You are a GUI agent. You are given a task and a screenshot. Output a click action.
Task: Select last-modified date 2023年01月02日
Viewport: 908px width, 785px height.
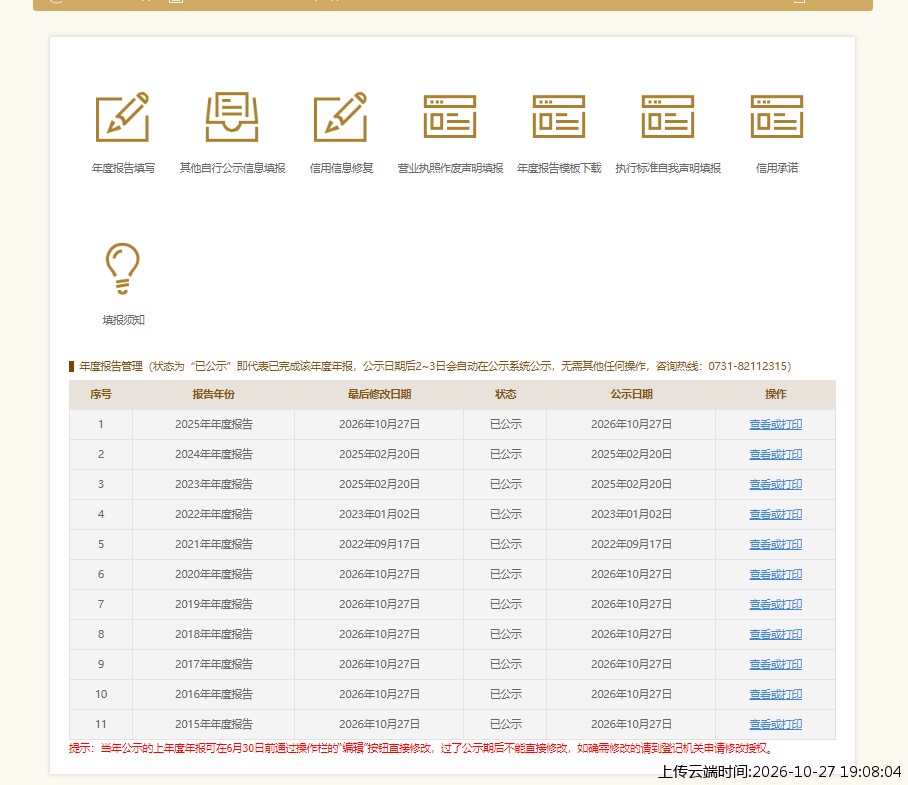coord(379,515)
